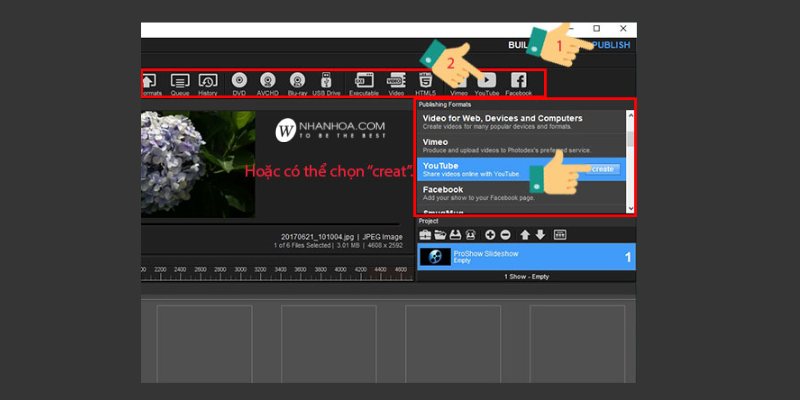Choose the DVD output icon

239,80
